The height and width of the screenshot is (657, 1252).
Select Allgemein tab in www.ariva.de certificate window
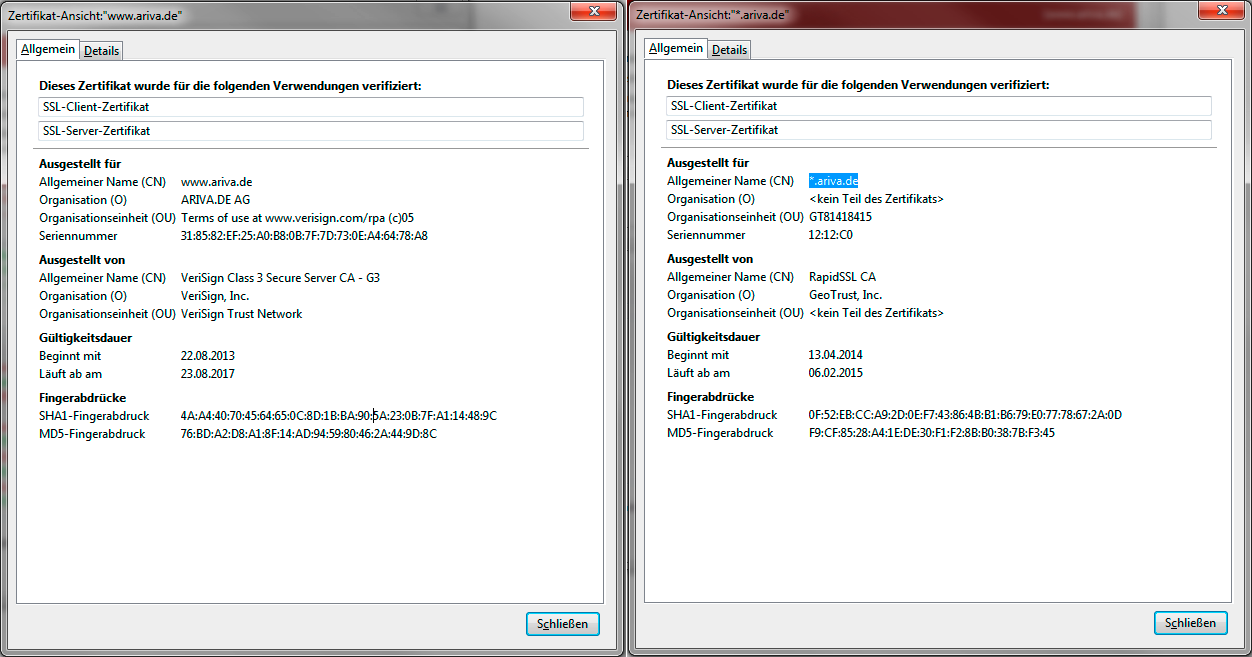point(49,49)
